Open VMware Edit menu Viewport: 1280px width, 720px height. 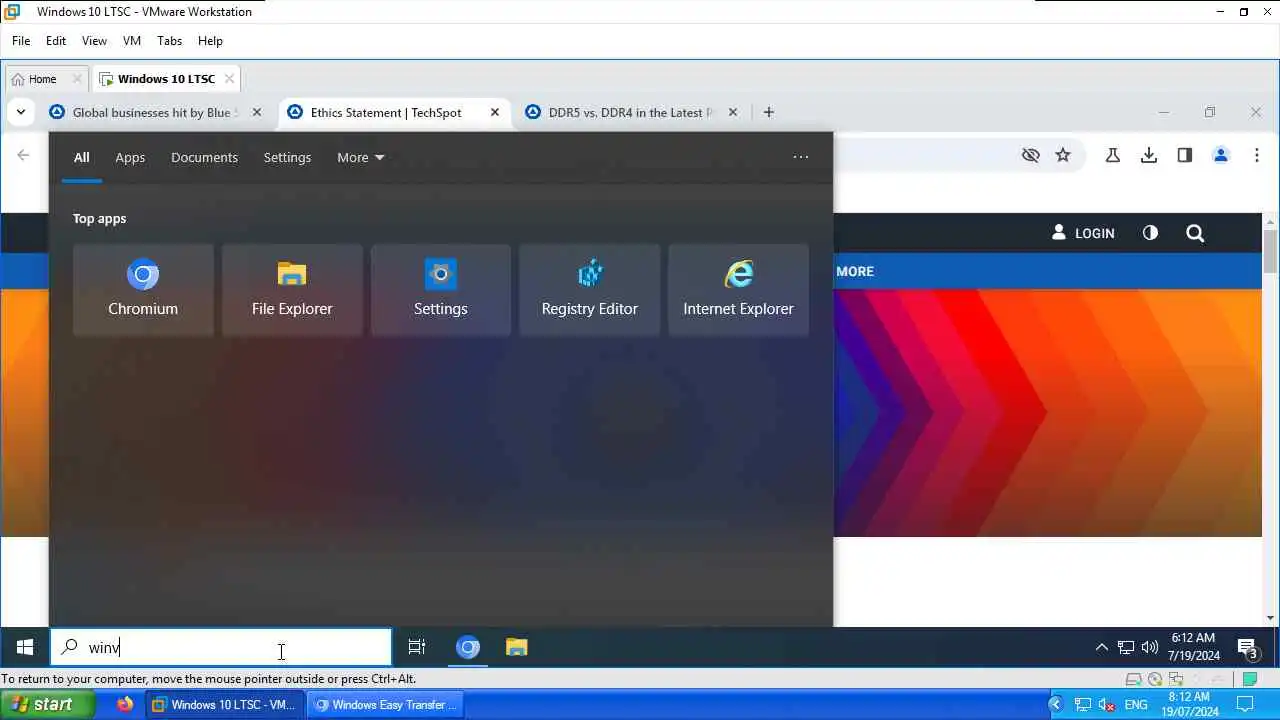pos(56,41)
